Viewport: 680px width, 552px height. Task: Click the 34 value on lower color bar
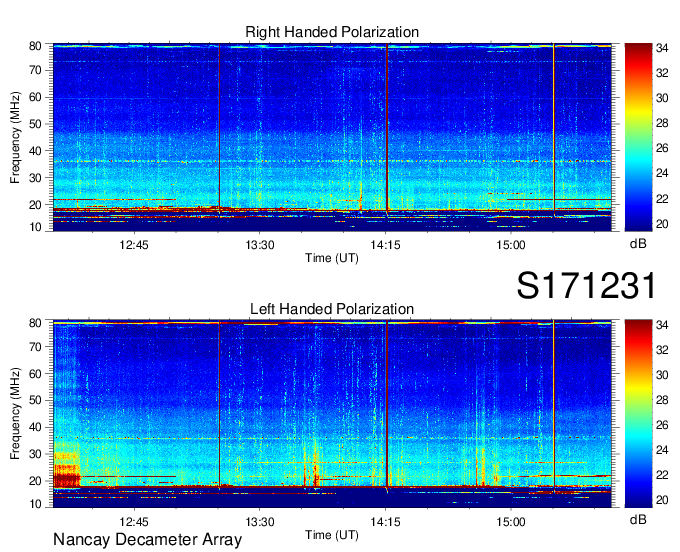tap(662, 325)
